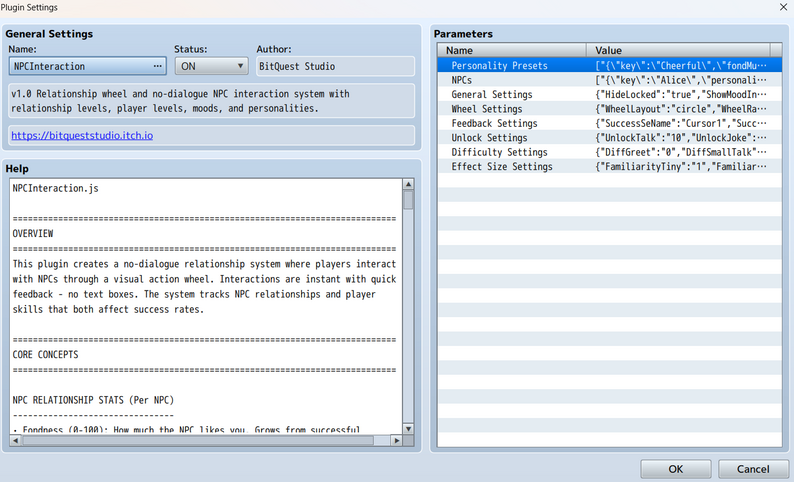Close the Plugin Settings window
This screenshot has width=794, height=482.
point(783,7)
